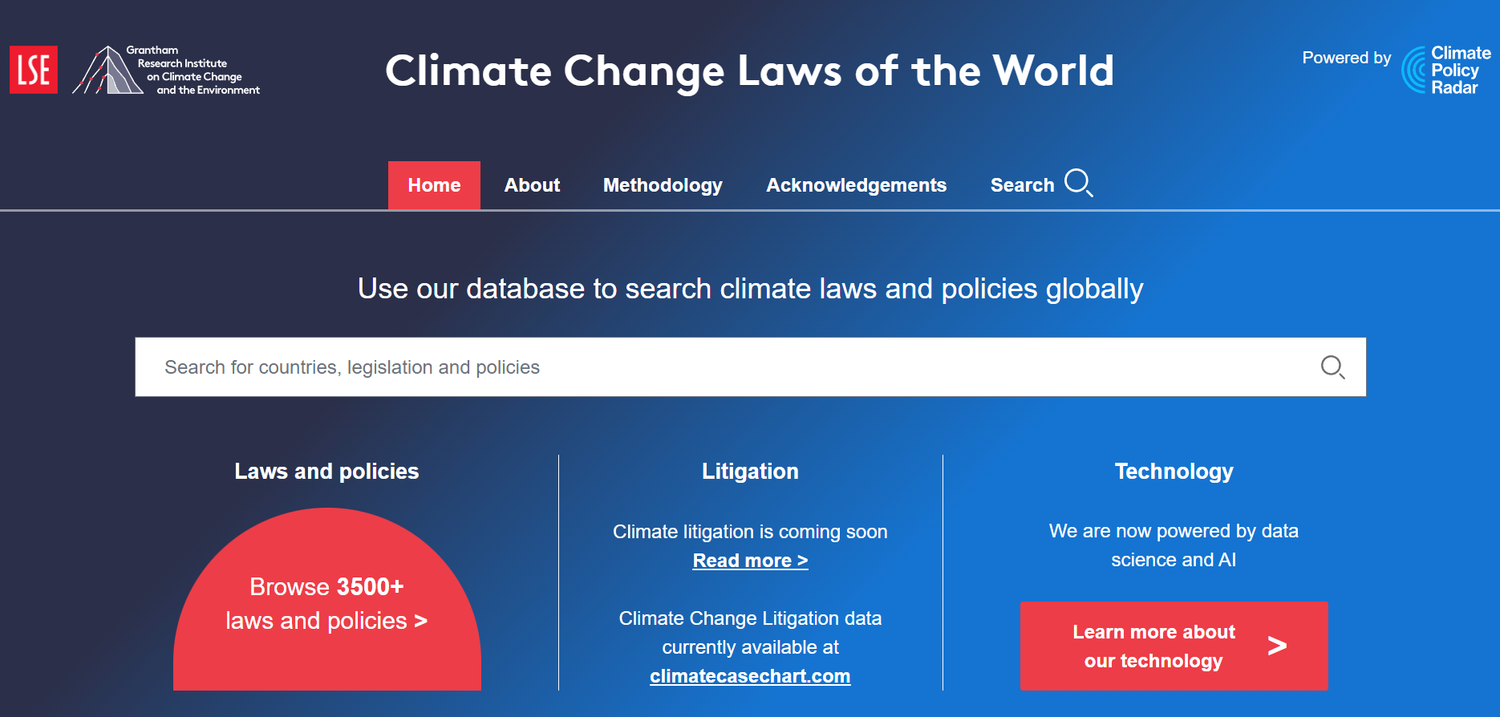Image resolution: width=1500 pixels, height=717 pixels.
Task: Open the Methodology page
Action: (x=663, y=185)
